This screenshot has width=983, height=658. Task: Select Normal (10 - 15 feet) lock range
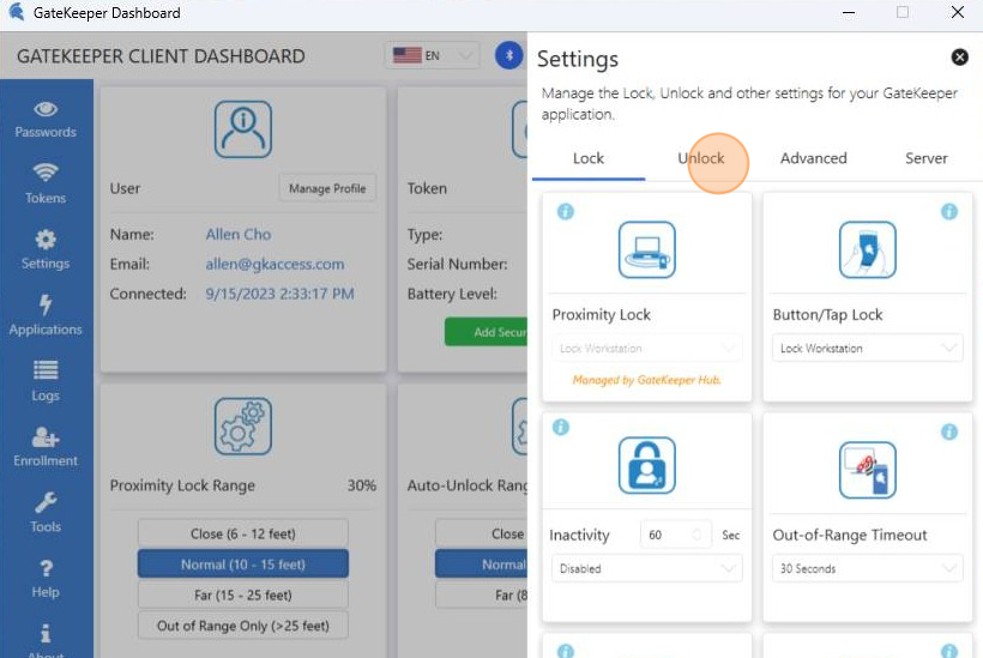(x=243, y=564)
